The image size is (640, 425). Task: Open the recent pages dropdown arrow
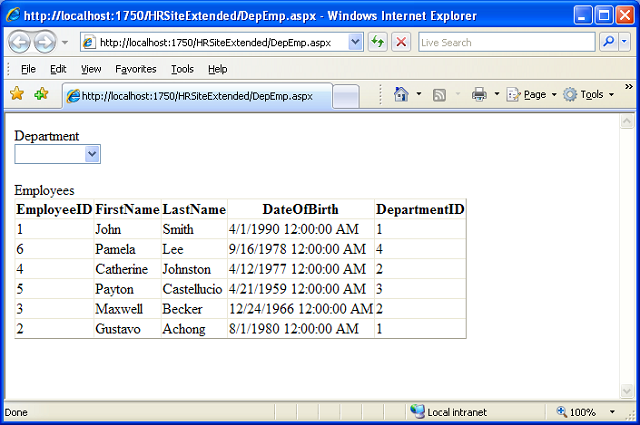(x=65, y=42)
